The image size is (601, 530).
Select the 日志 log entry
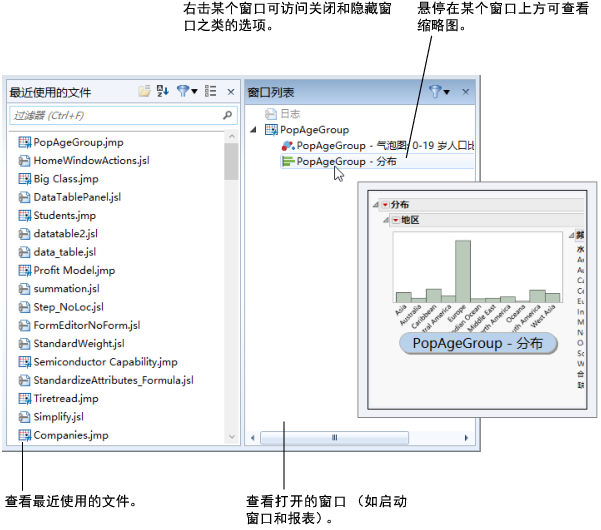pyautogui.click(x=290, y=114)
